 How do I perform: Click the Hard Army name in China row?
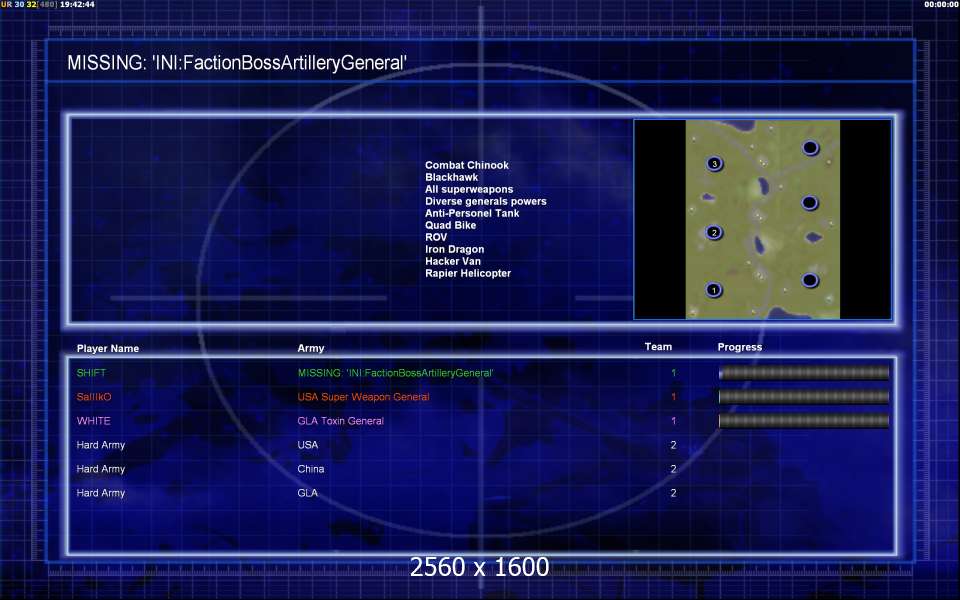point(100,469)
